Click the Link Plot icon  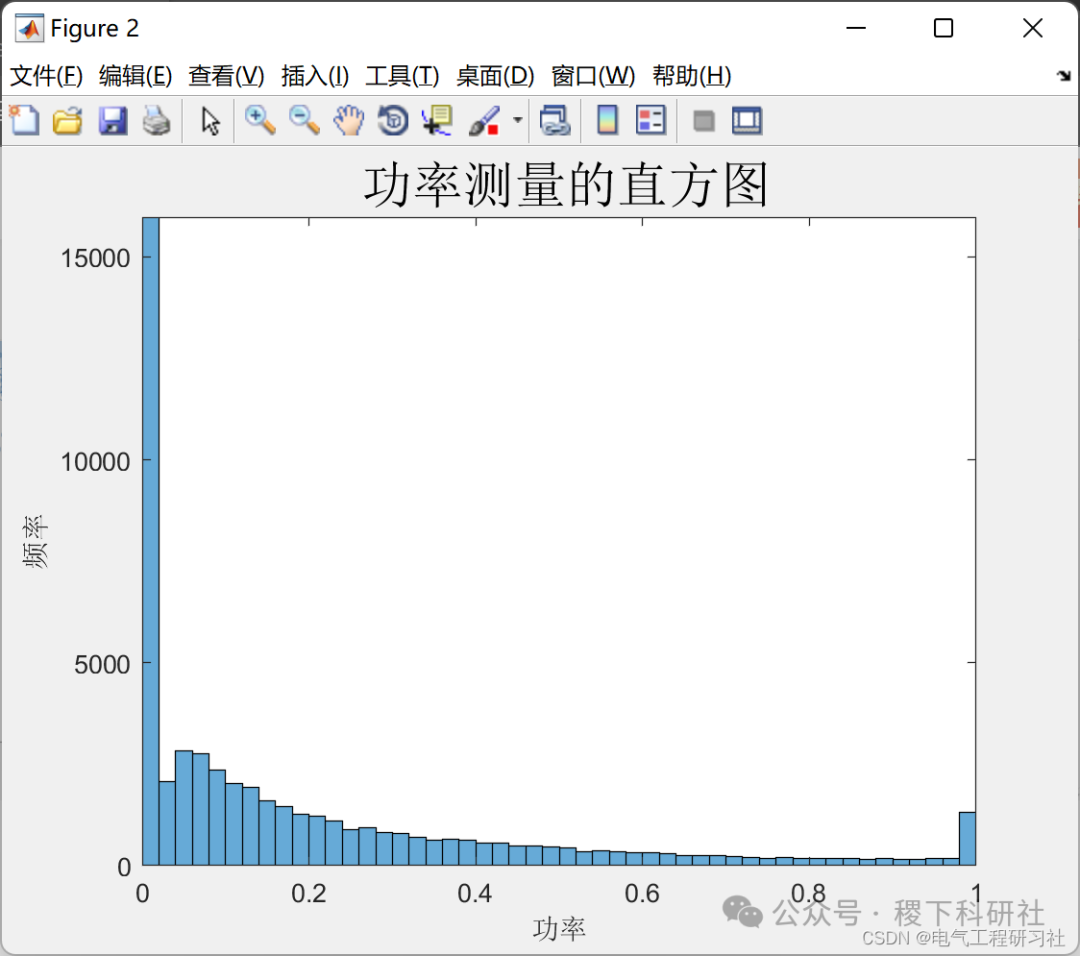(x=555, y=121)
